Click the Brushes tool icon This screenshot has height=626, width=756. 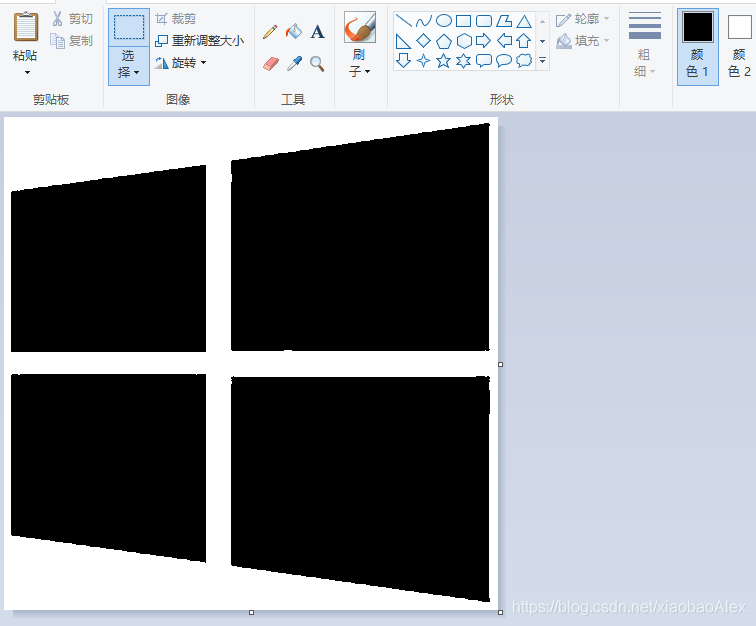pyautogui.click(x=360, y=27)
